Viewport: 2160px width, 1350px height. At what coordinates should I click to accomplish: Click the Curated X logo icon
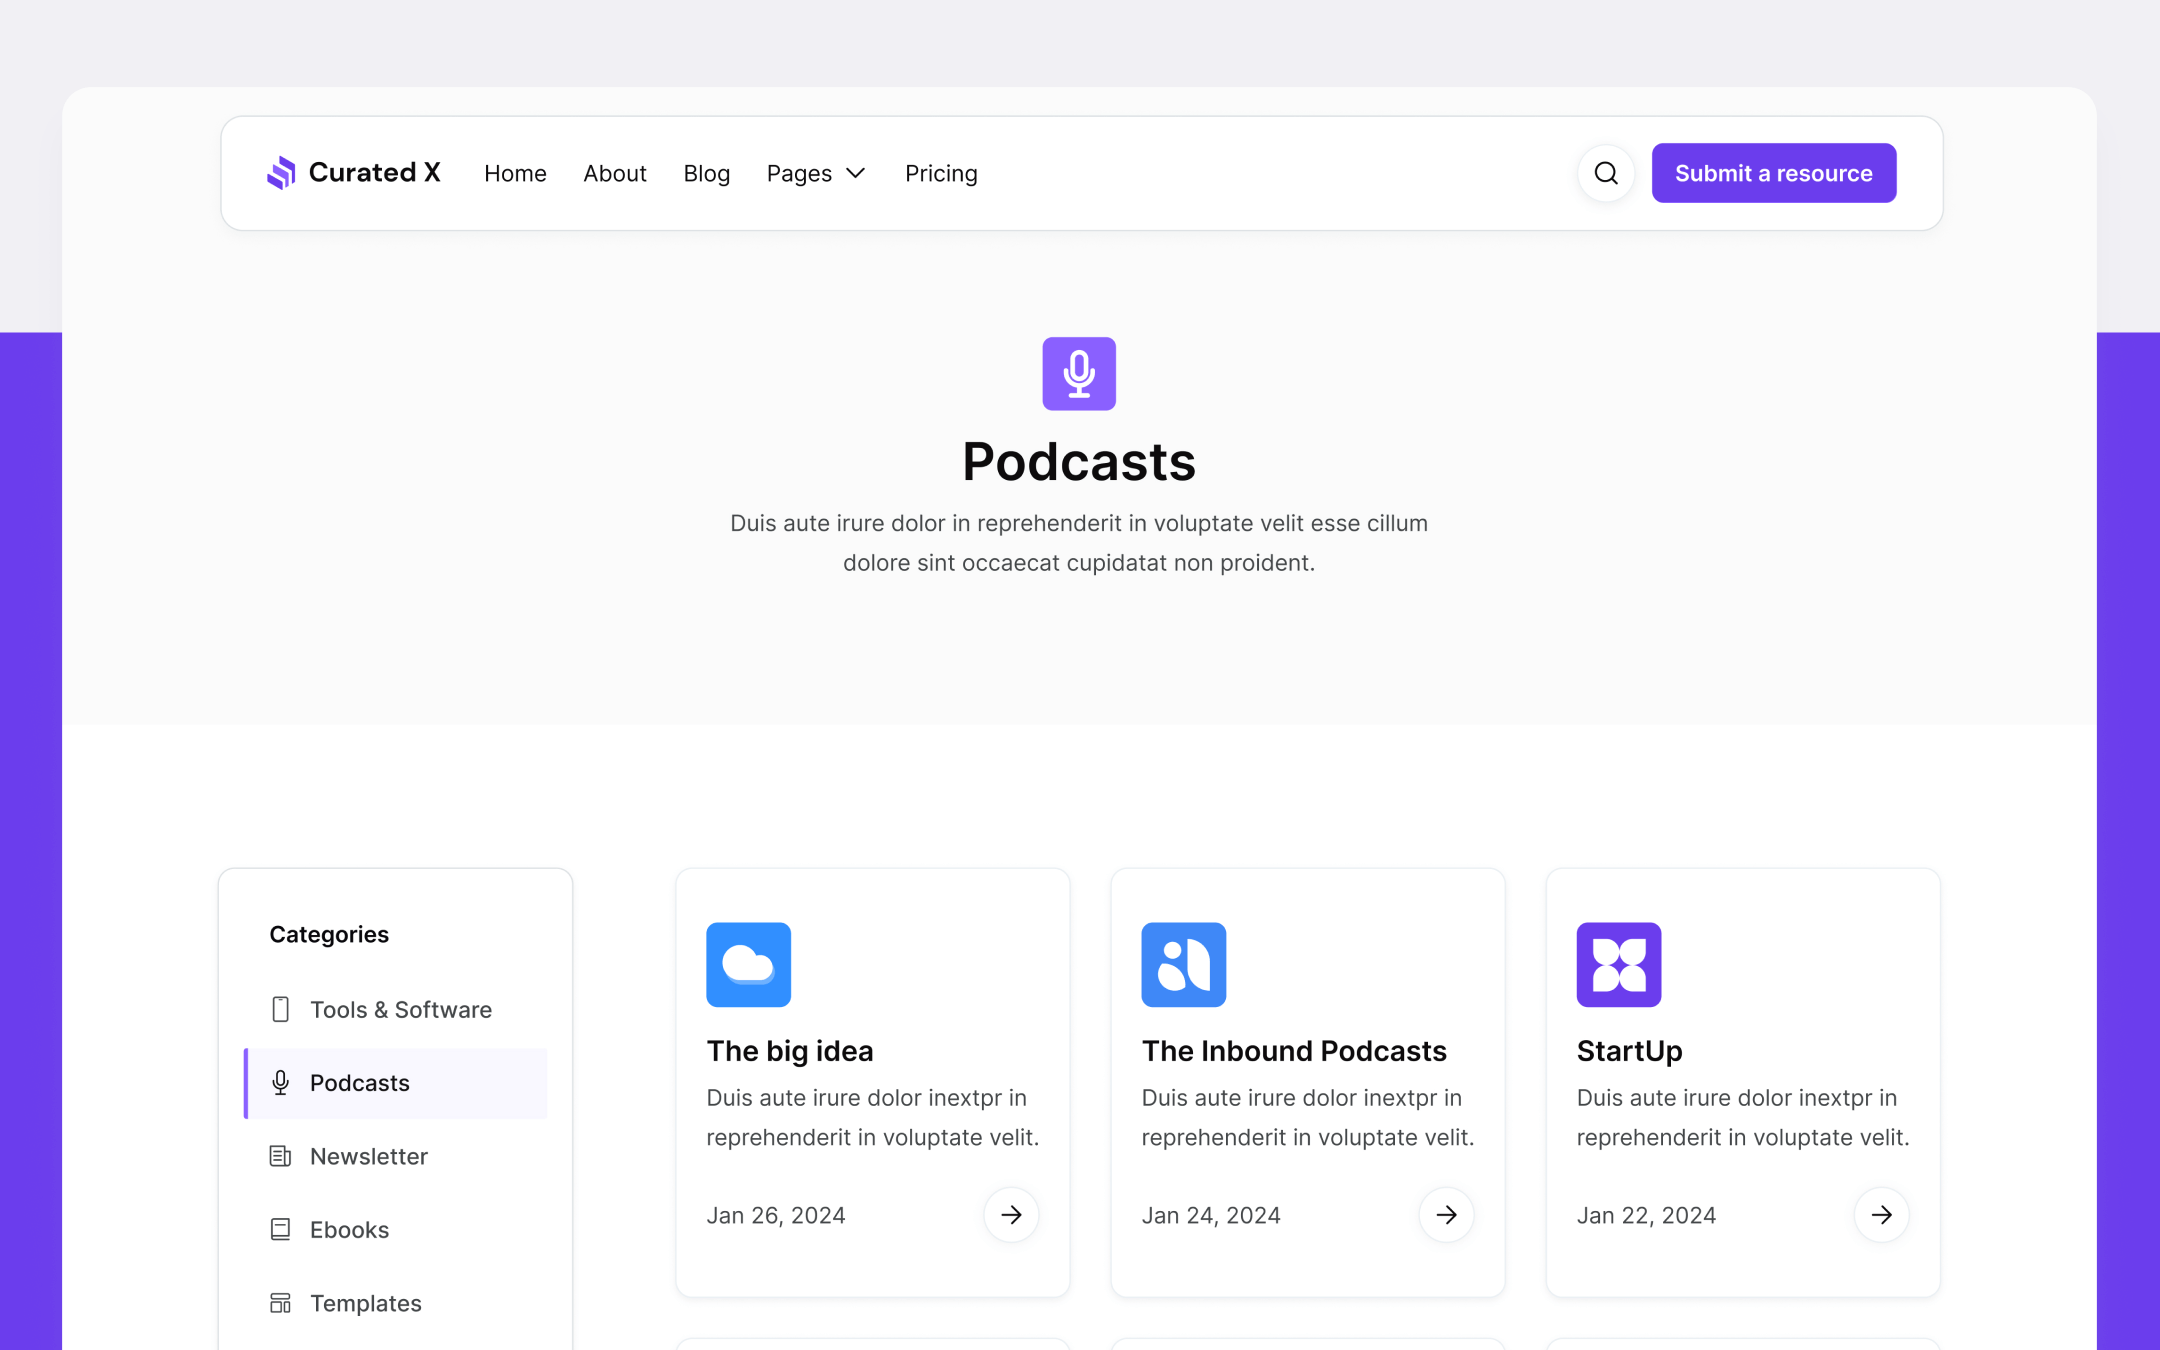pos(281,173)
